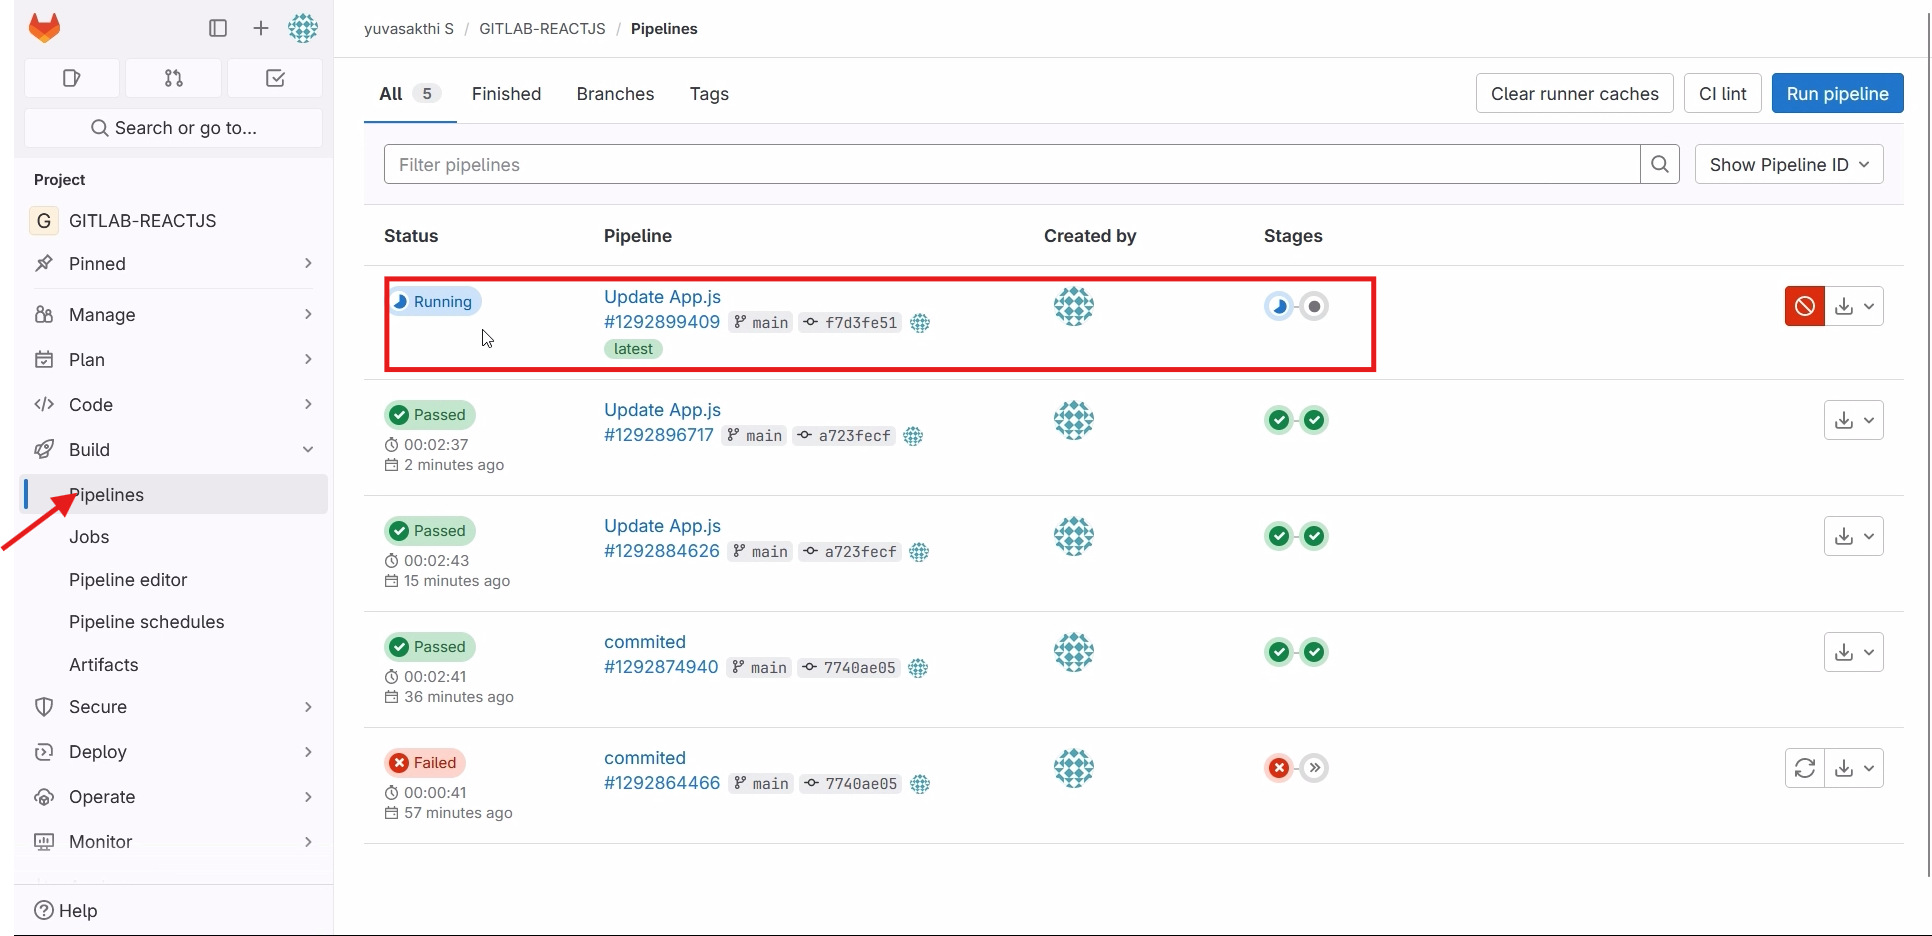1932x936 pixels.
Task: Click the GITLAB-REACTJS project G avatar
Action: click(x=43, y=220)
